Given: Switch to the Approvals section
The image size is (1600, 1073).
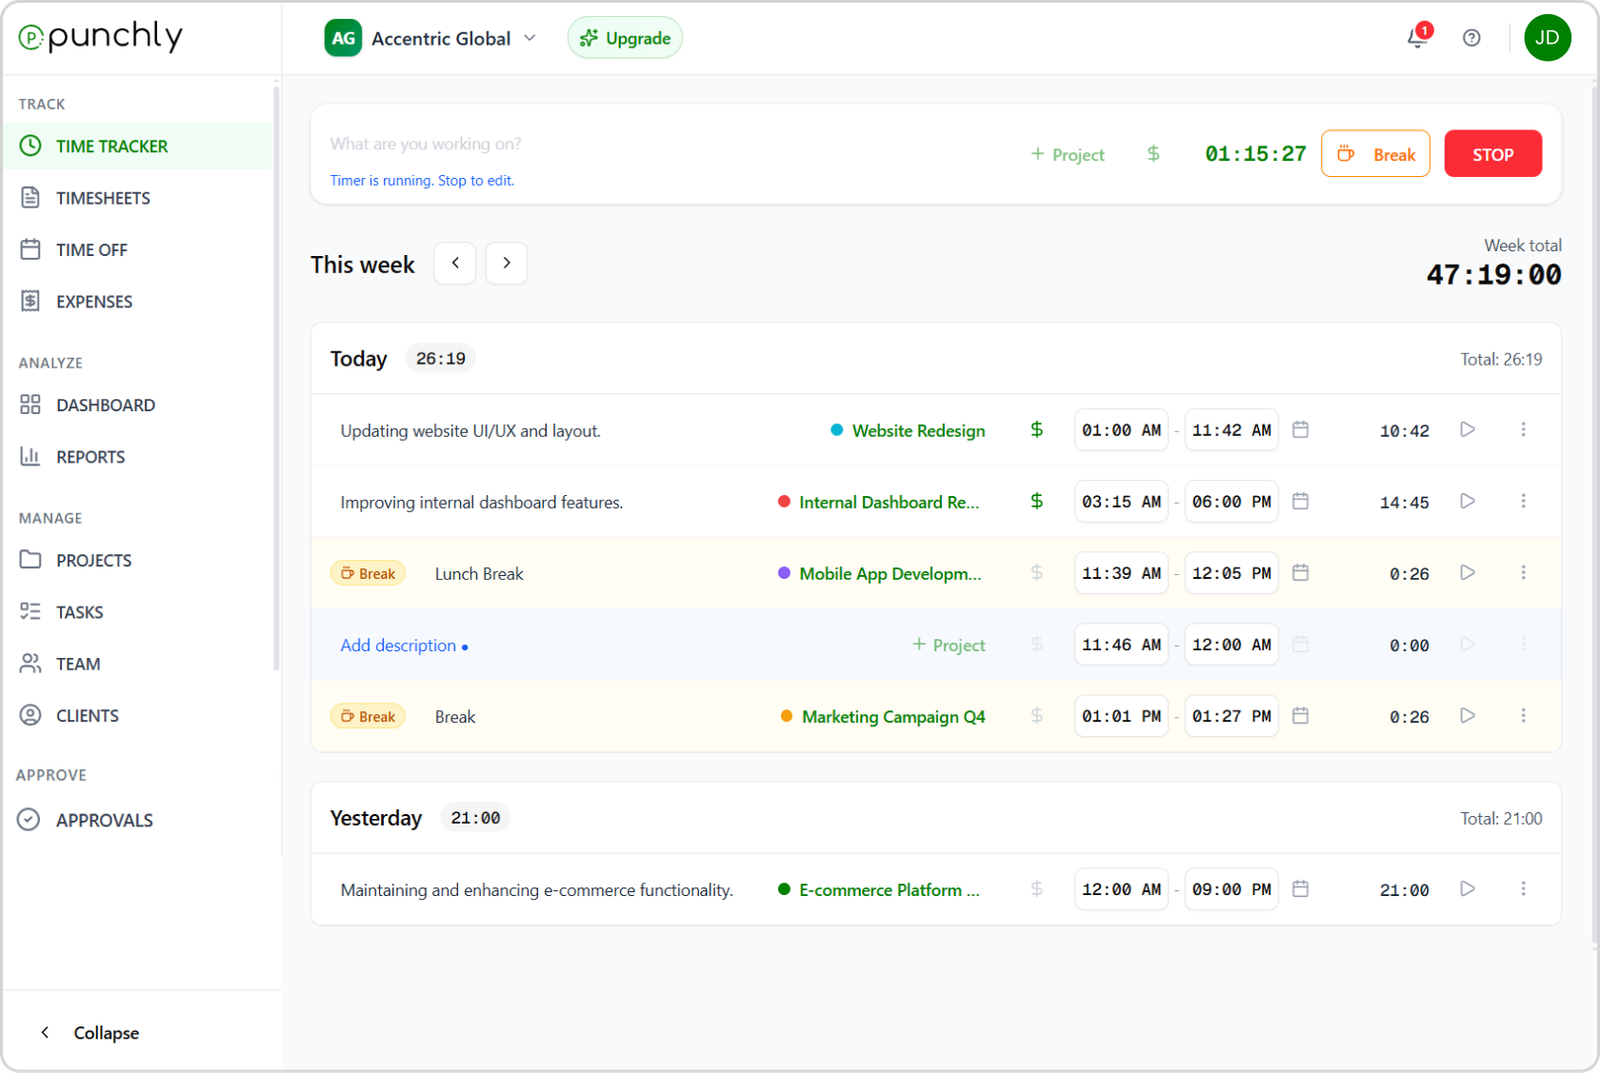Looking at the screenshot, I should click(104, 819).
